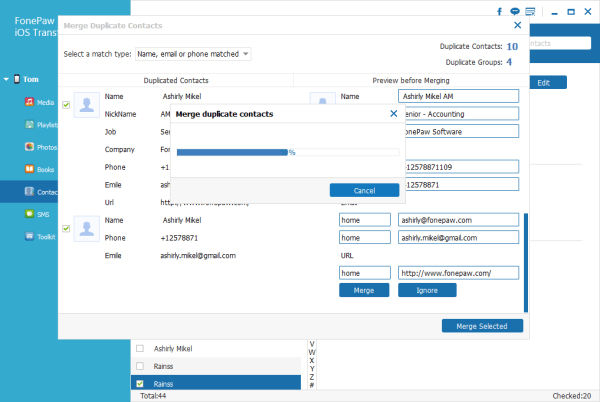
Task: Open the Playlists category
Action: [41, 125]
